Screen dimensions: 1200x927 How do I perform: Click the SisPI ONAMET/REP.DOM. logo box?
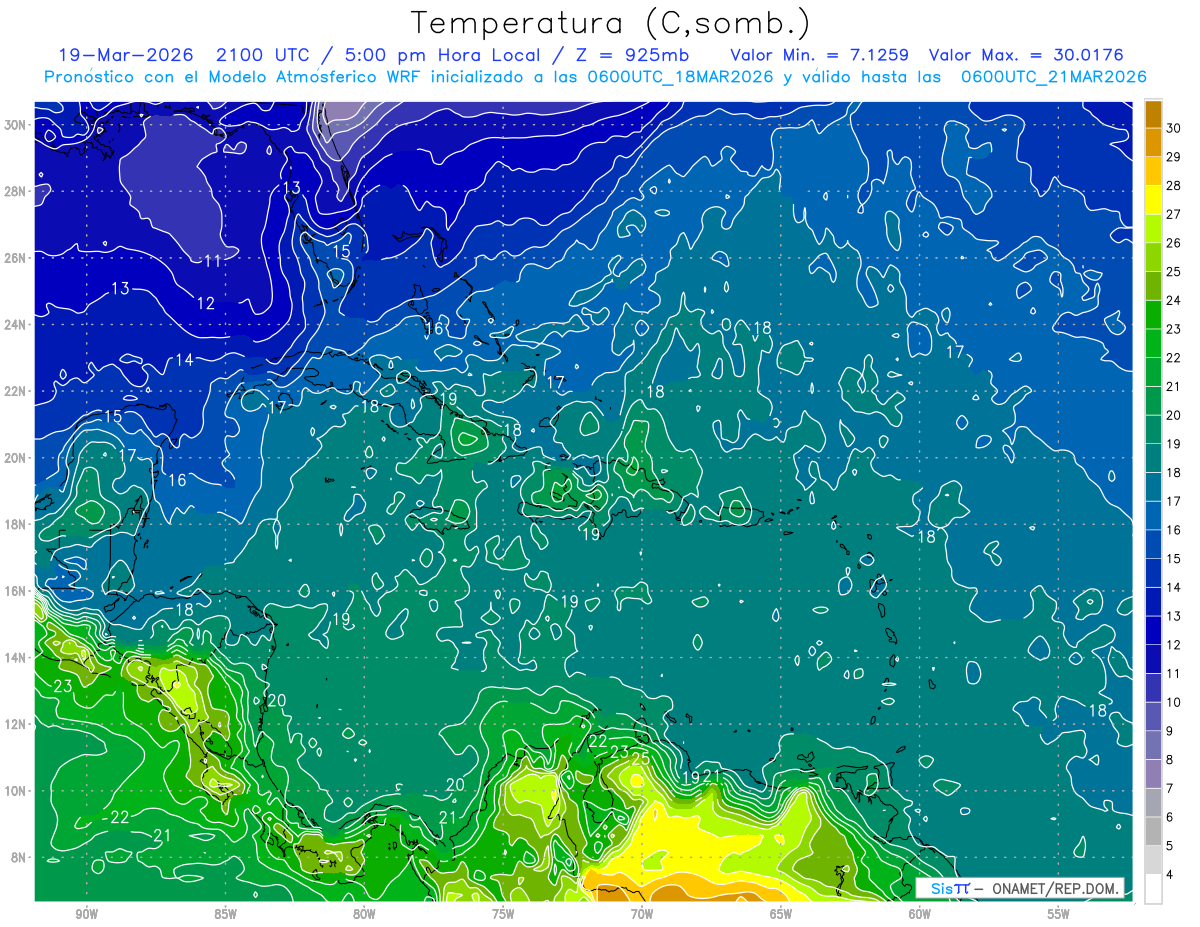1020,888
